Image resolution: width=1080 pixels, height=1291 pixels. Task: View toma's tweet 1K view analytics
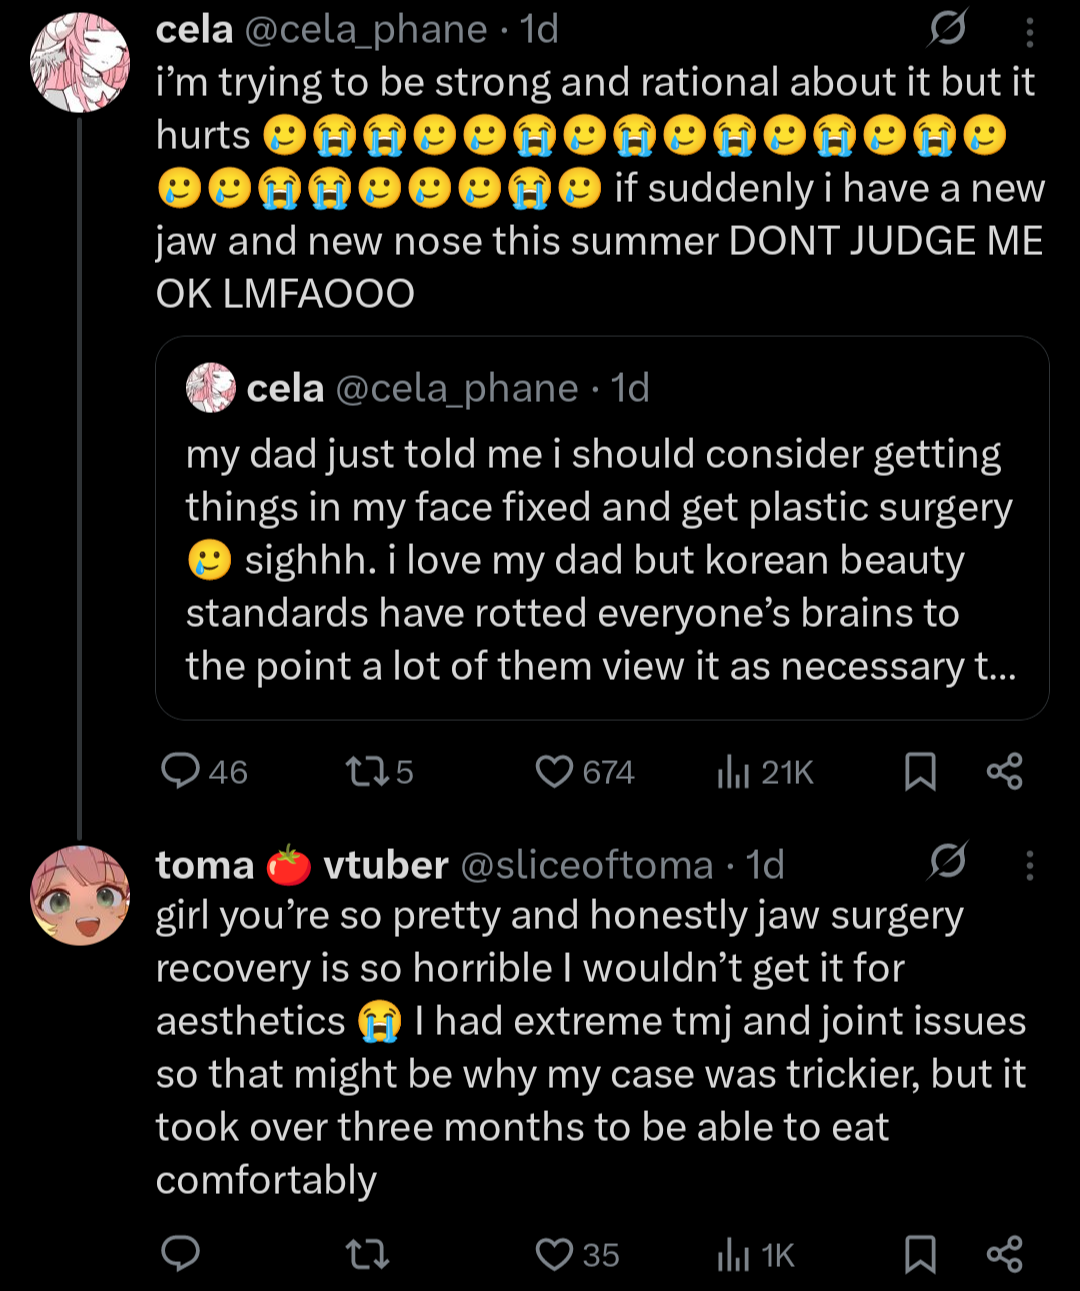coord(733,1255)
